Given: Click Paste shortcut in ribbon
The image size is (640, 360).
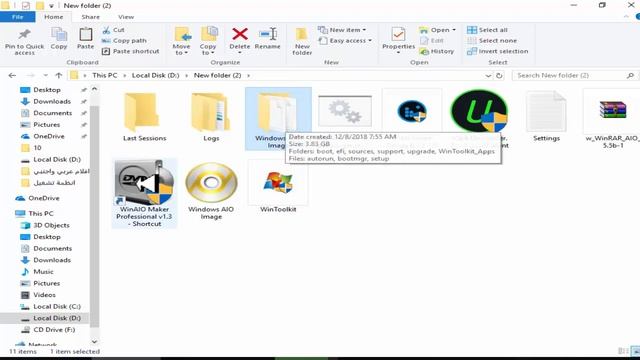Looking at the screenshot, I should [130, 51].
